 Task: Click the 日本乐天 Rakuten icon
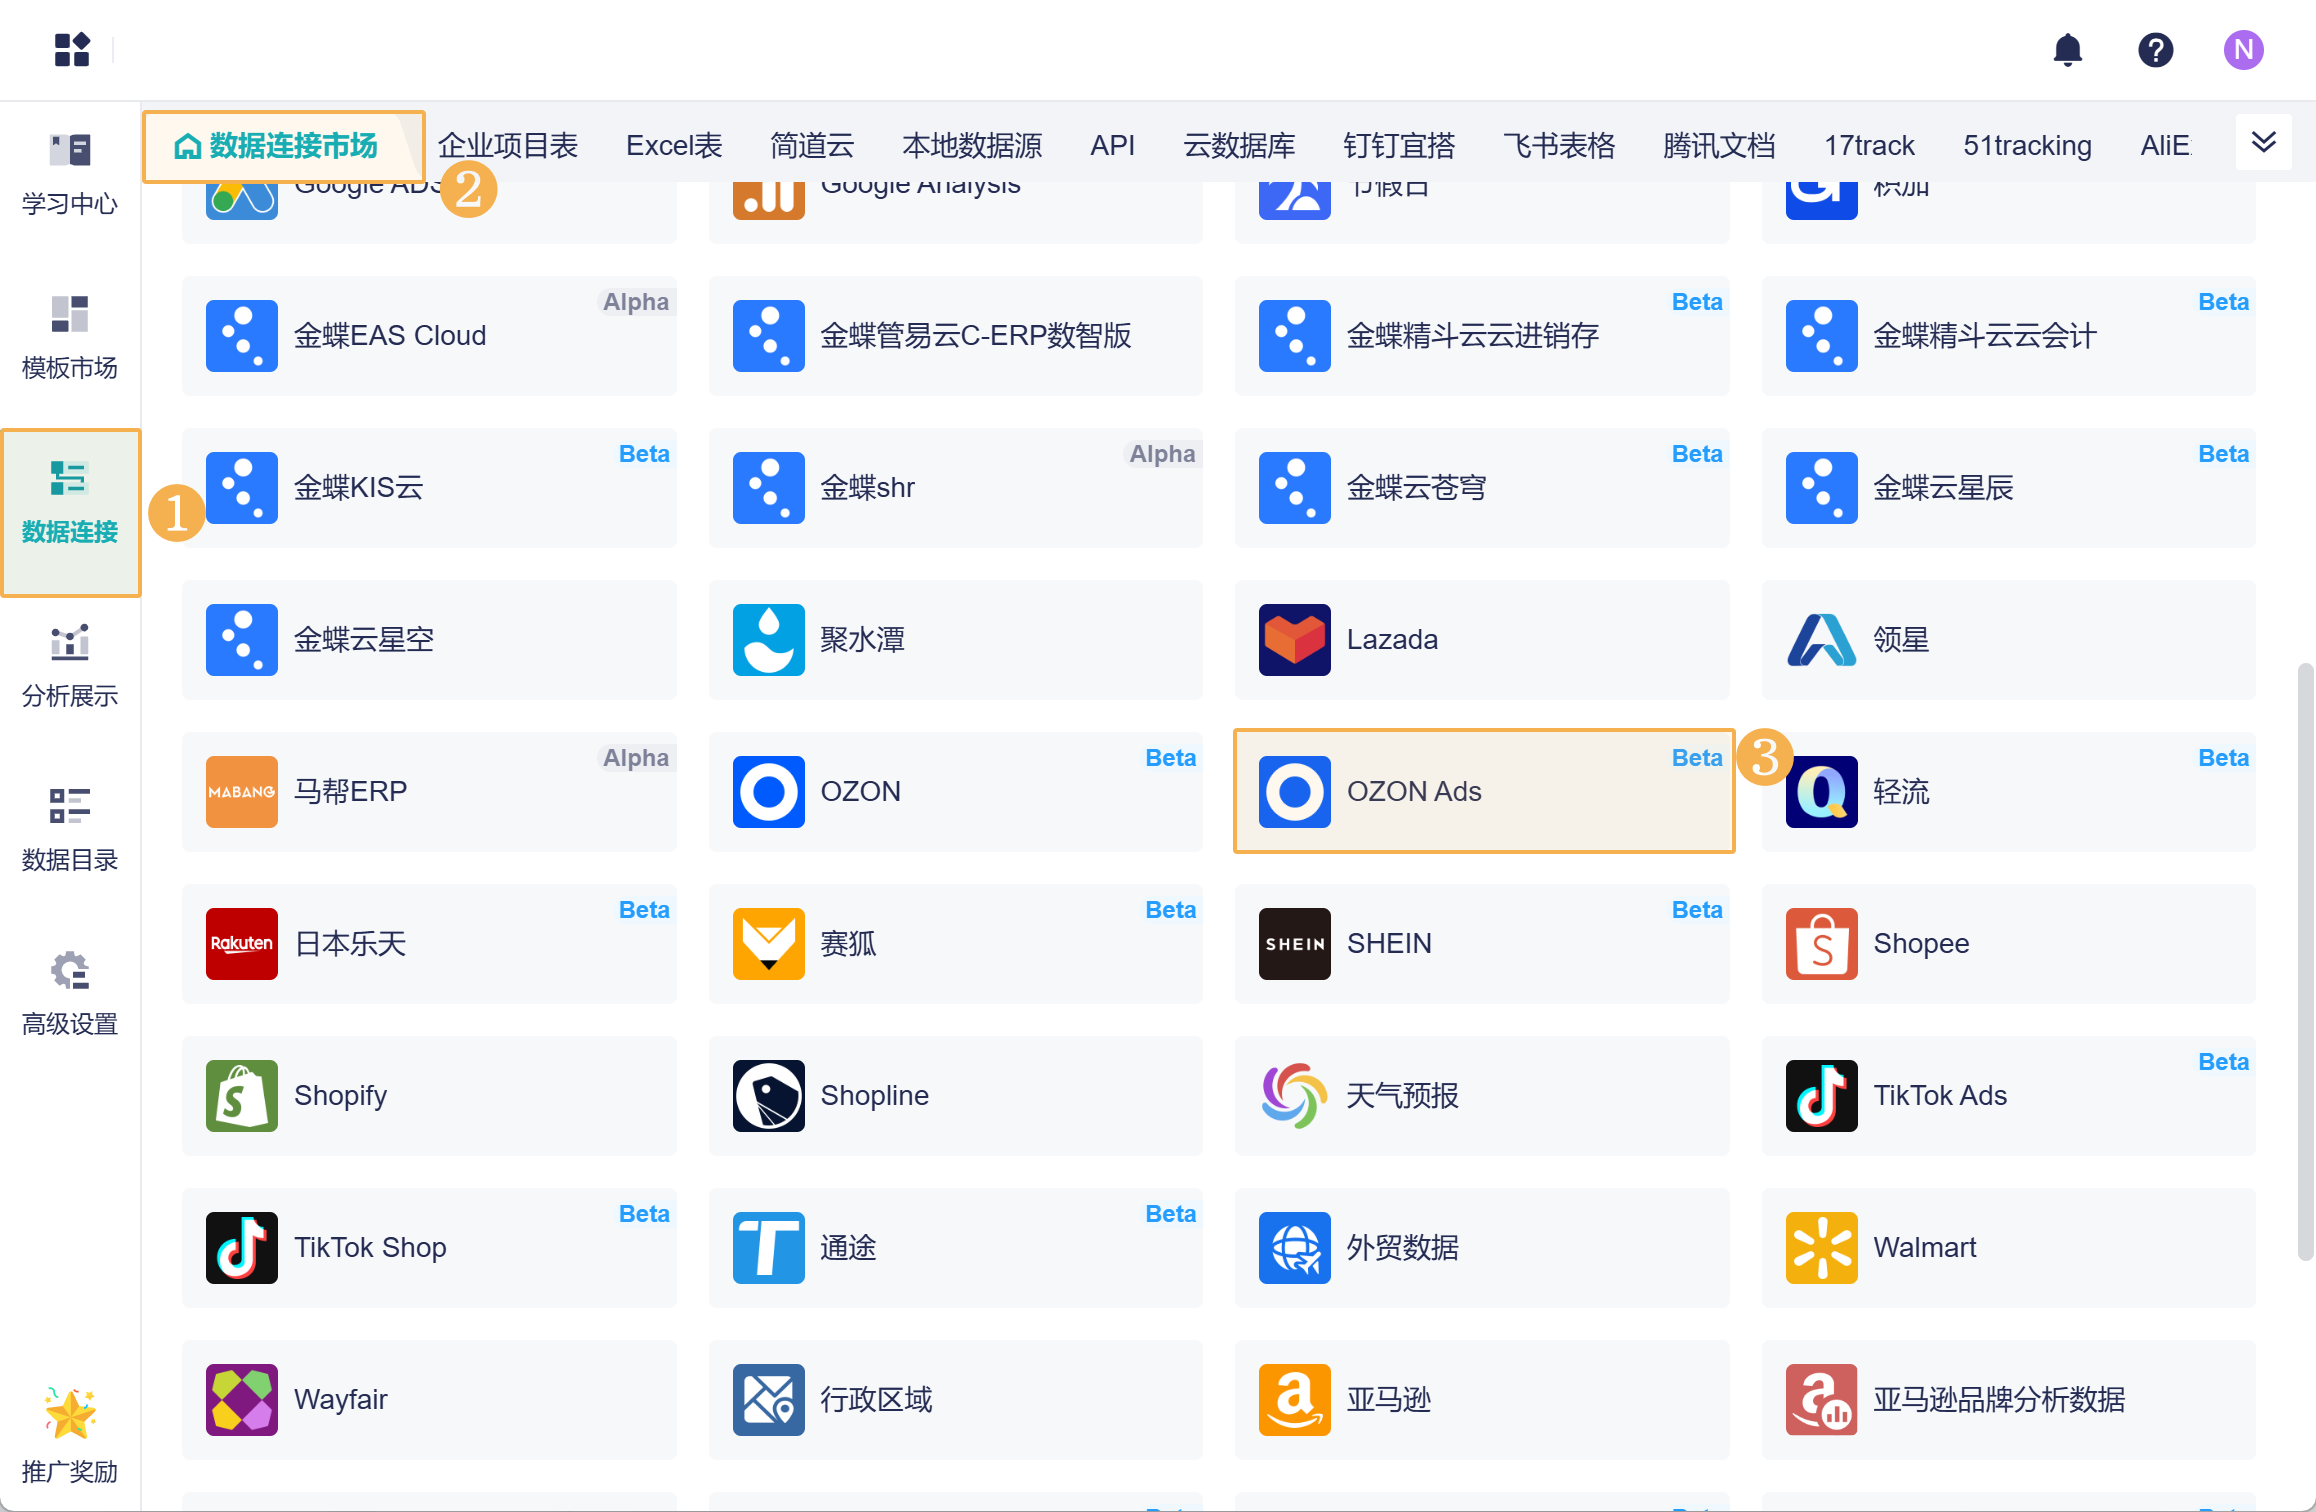(242, 944)
